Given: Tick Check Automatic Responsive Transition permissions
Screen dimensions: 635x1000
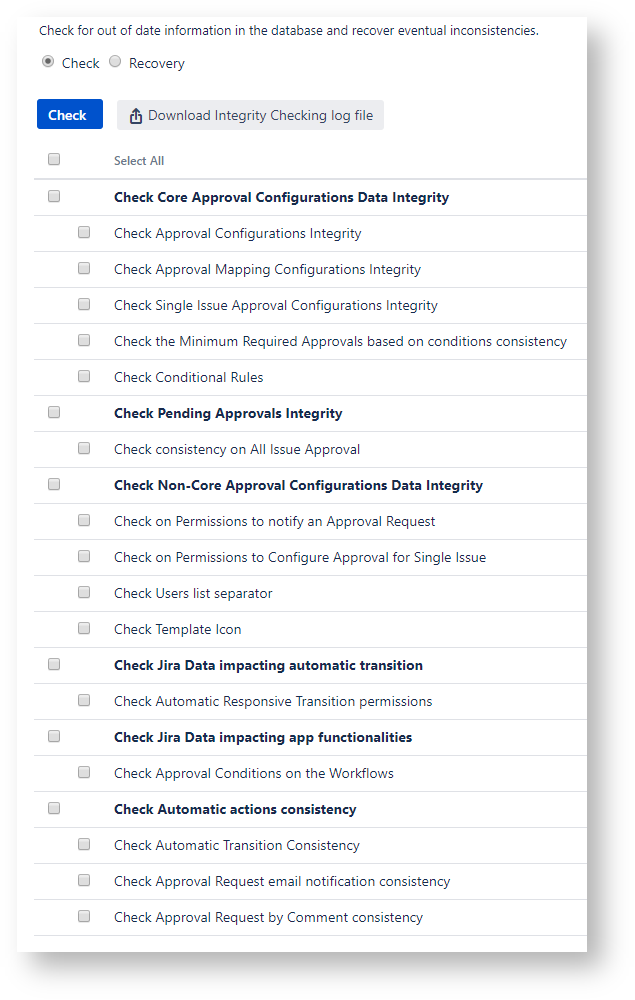Looking at the screenshot, I should (84, 700).
